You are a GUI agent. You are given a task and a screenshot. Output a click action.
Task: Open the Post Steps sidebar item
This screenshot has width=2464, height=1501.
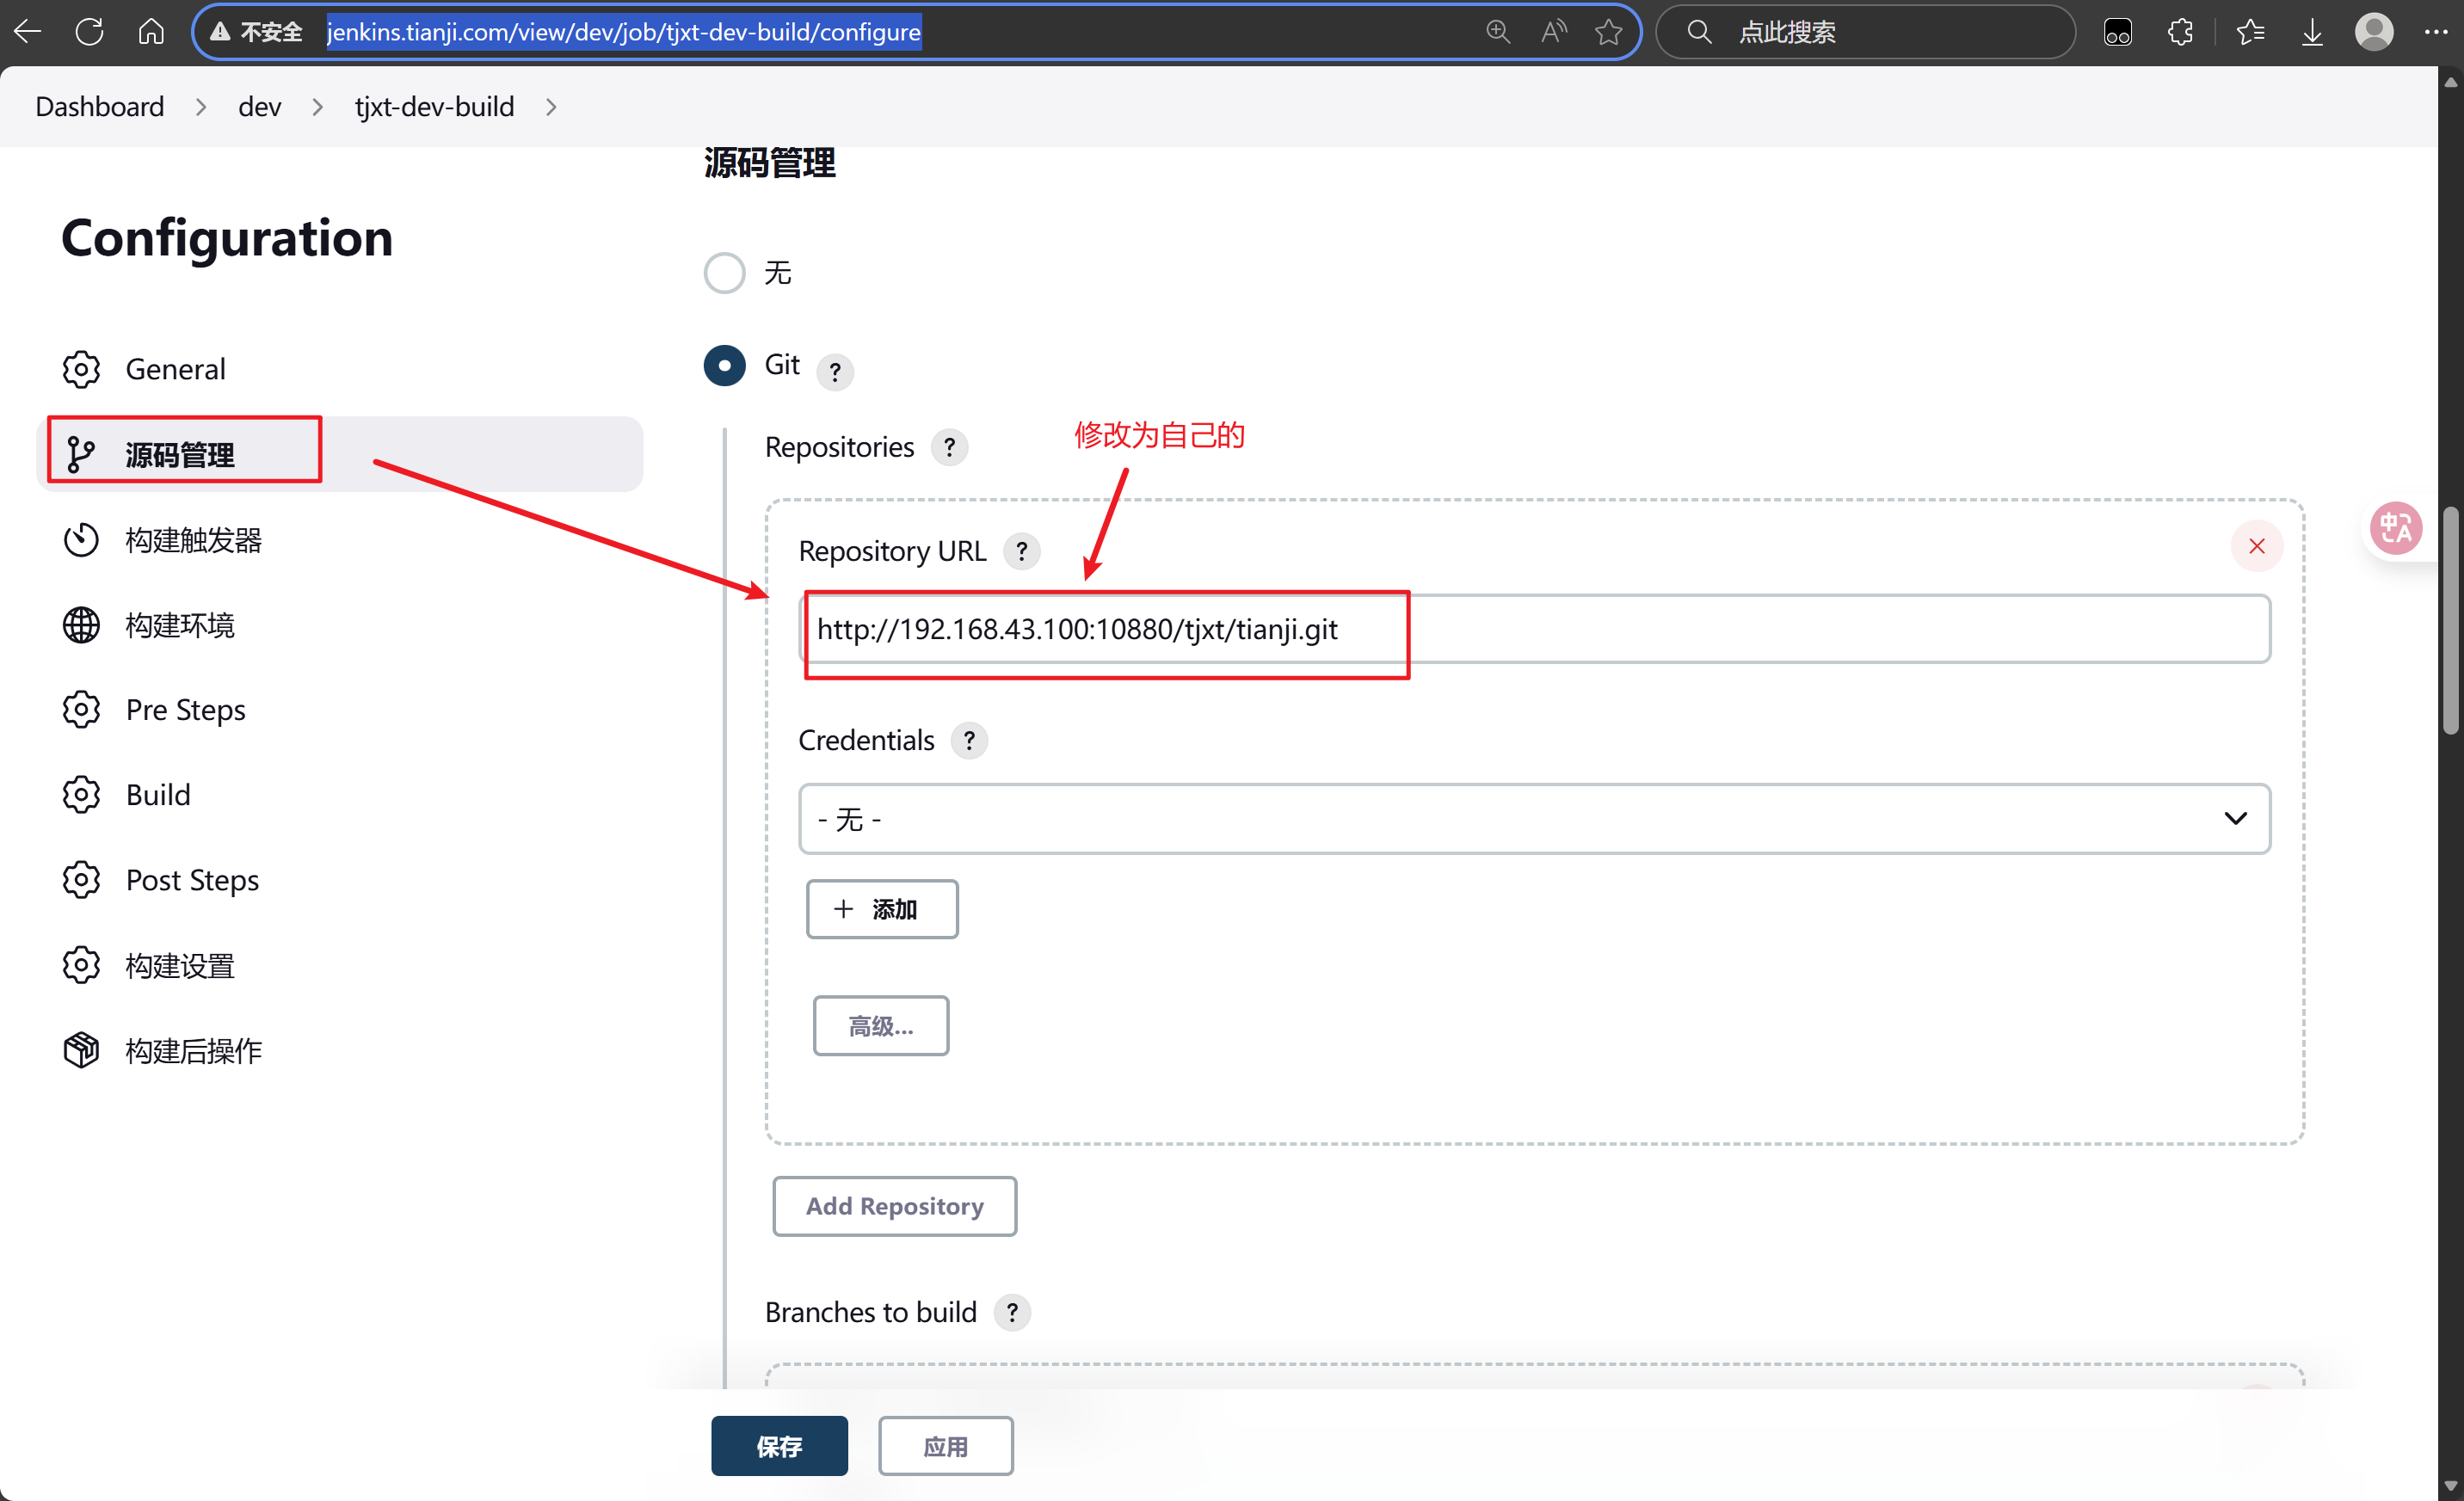pyautogui.click(x=192, y=880)
